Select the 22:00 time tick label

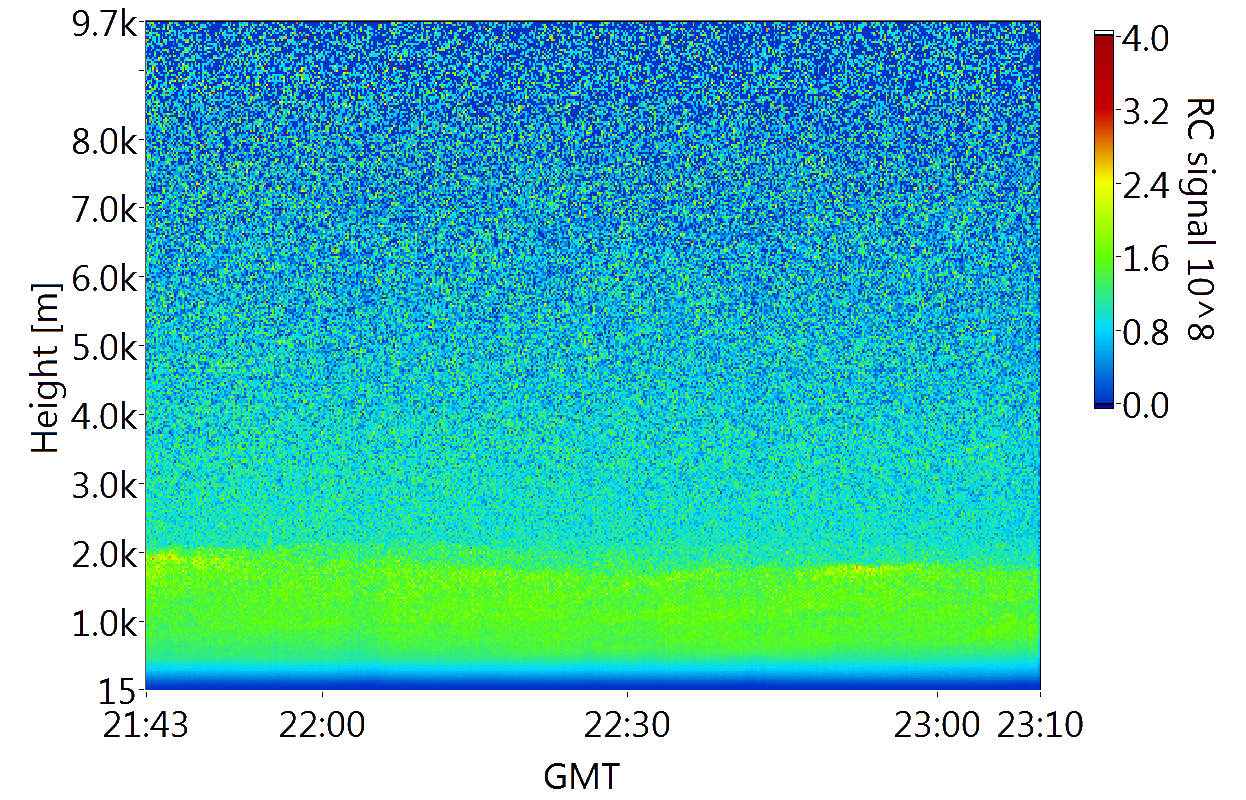(x=322, y=725)
